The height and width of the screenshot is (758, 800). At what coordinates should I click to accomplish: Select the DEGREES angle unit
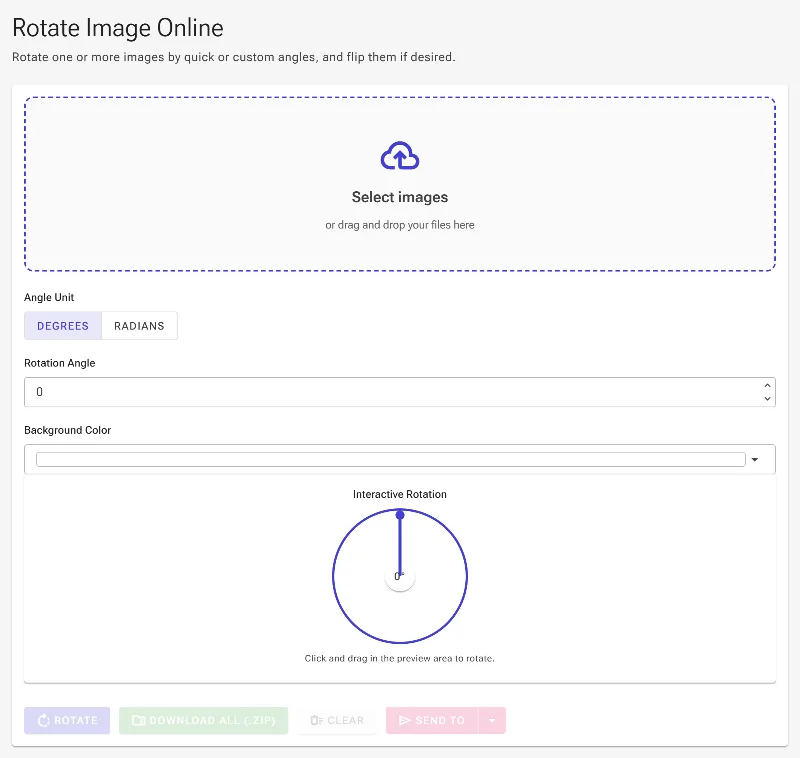63,326
